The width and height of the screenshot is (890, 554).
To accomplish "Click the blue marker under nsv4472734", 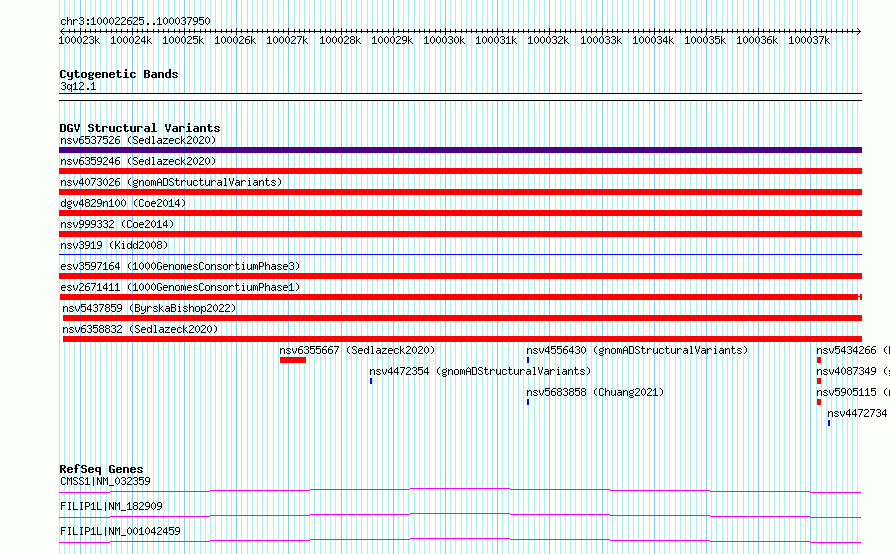I will click(x=829, y=423).
